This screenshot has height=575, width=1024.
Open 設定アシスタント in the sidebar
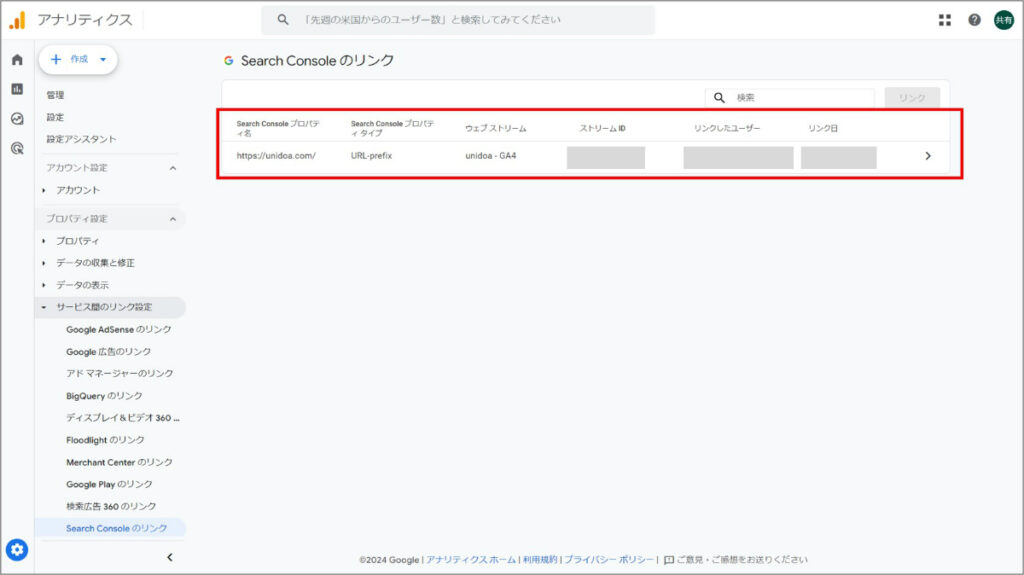[x=81, y=139]
